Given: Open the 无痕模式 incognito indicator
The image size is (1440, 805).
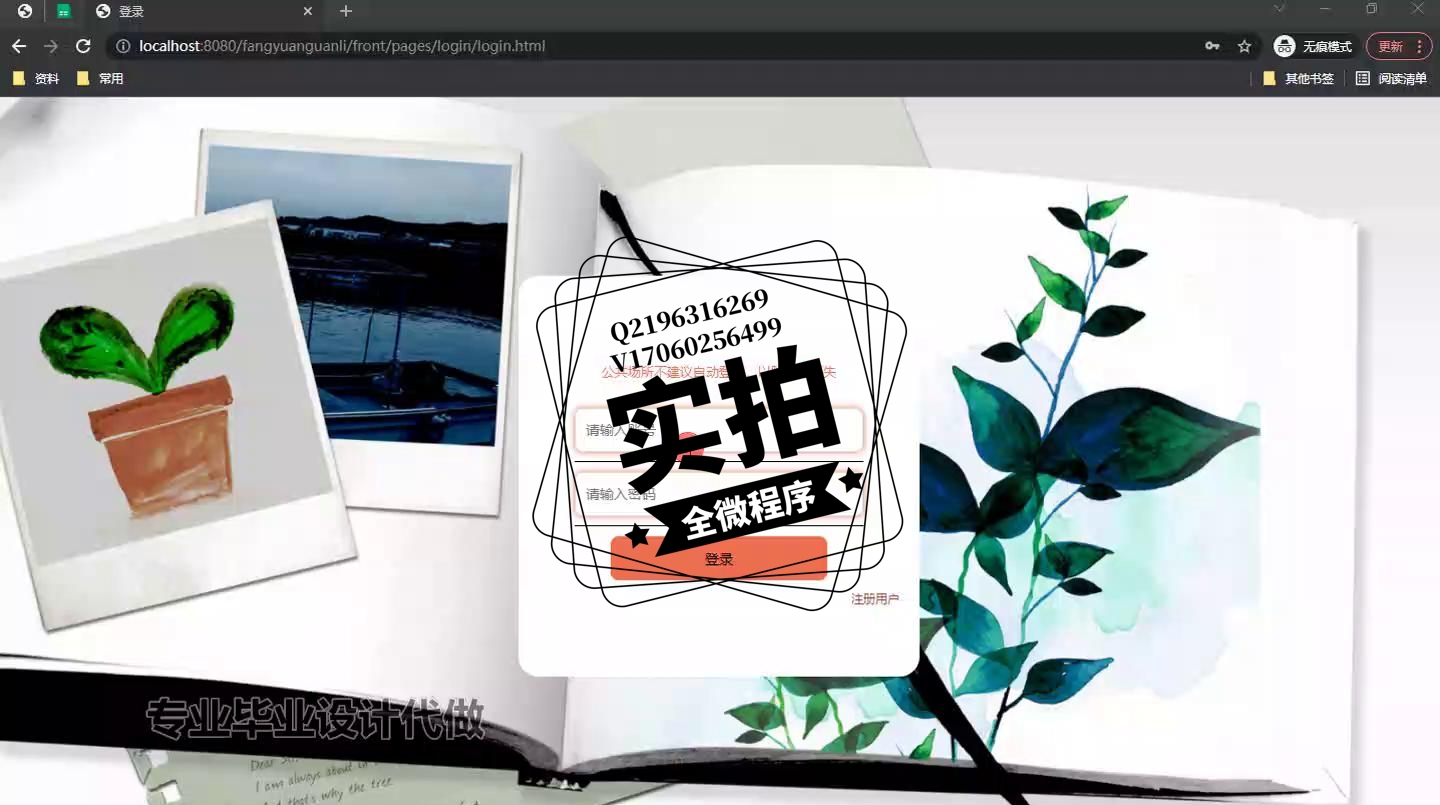Looking at the screenshot, I should pyautogui.click(x=1314, y=46).
